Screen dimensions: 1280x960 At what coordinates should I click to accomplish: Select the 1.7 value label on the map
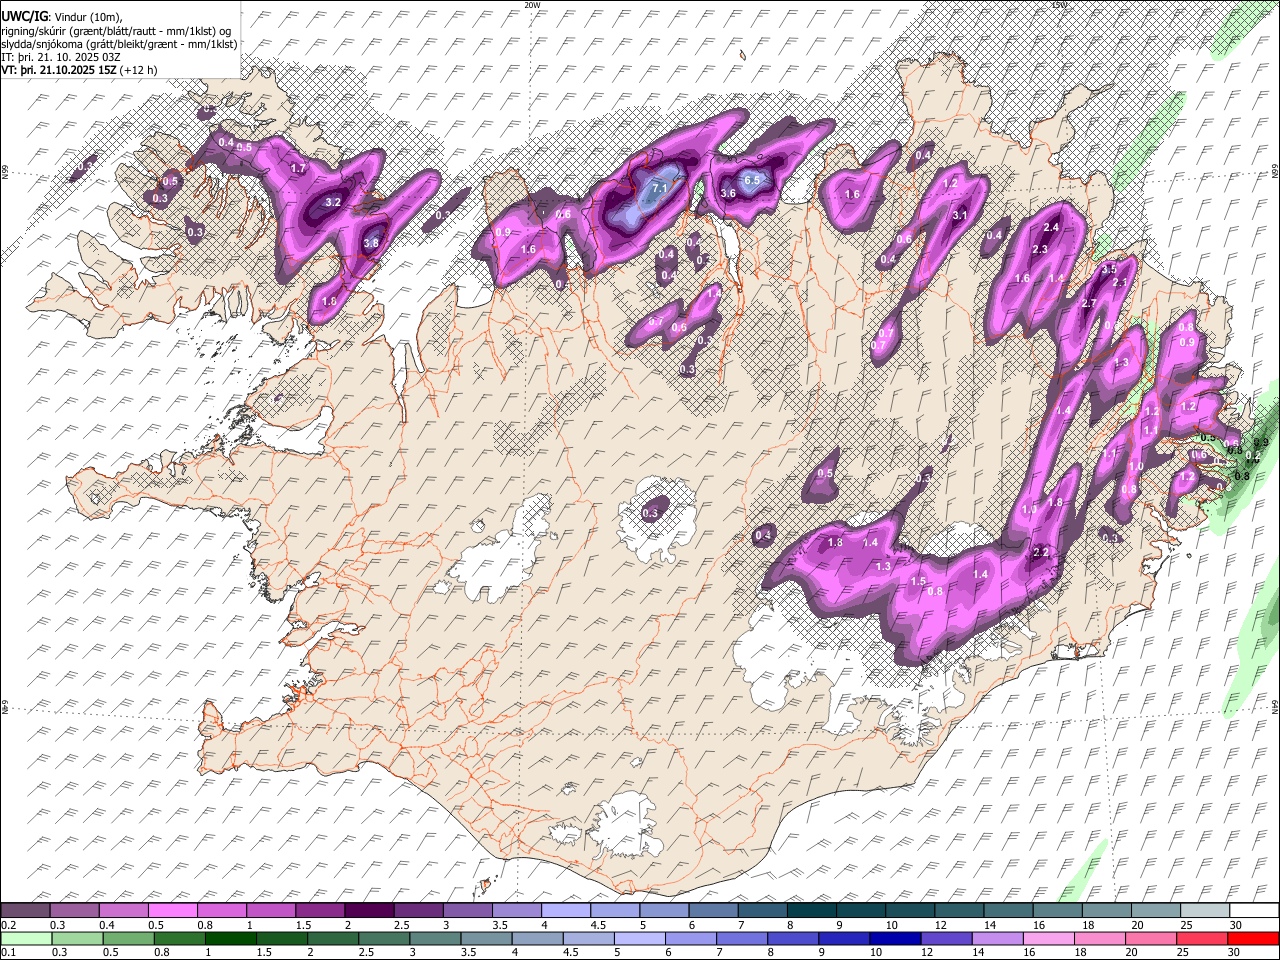(x=298, y=169)
